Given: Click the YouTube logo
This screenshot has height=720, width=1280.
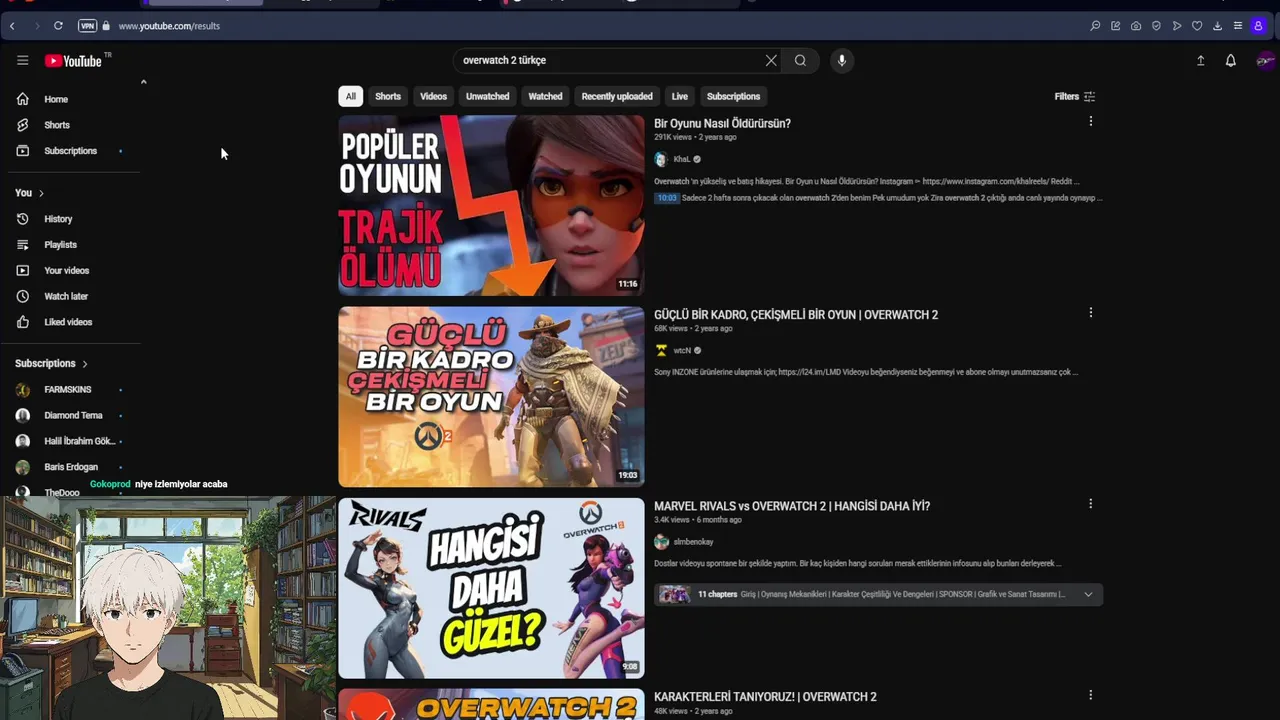Looking at the screenshot, I should [73, 61].
